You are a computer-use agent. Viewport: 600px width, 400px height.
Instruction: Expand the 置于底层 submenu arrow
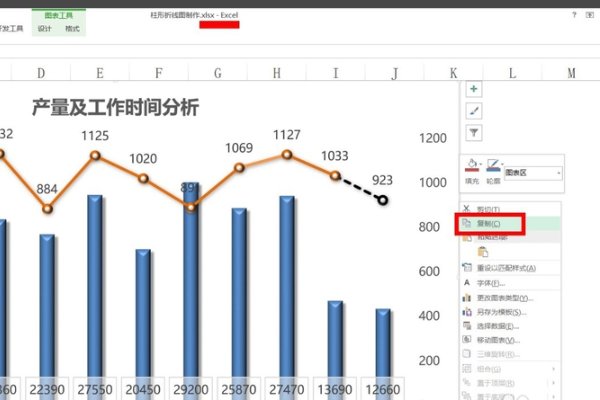click(x=553, y=396)
